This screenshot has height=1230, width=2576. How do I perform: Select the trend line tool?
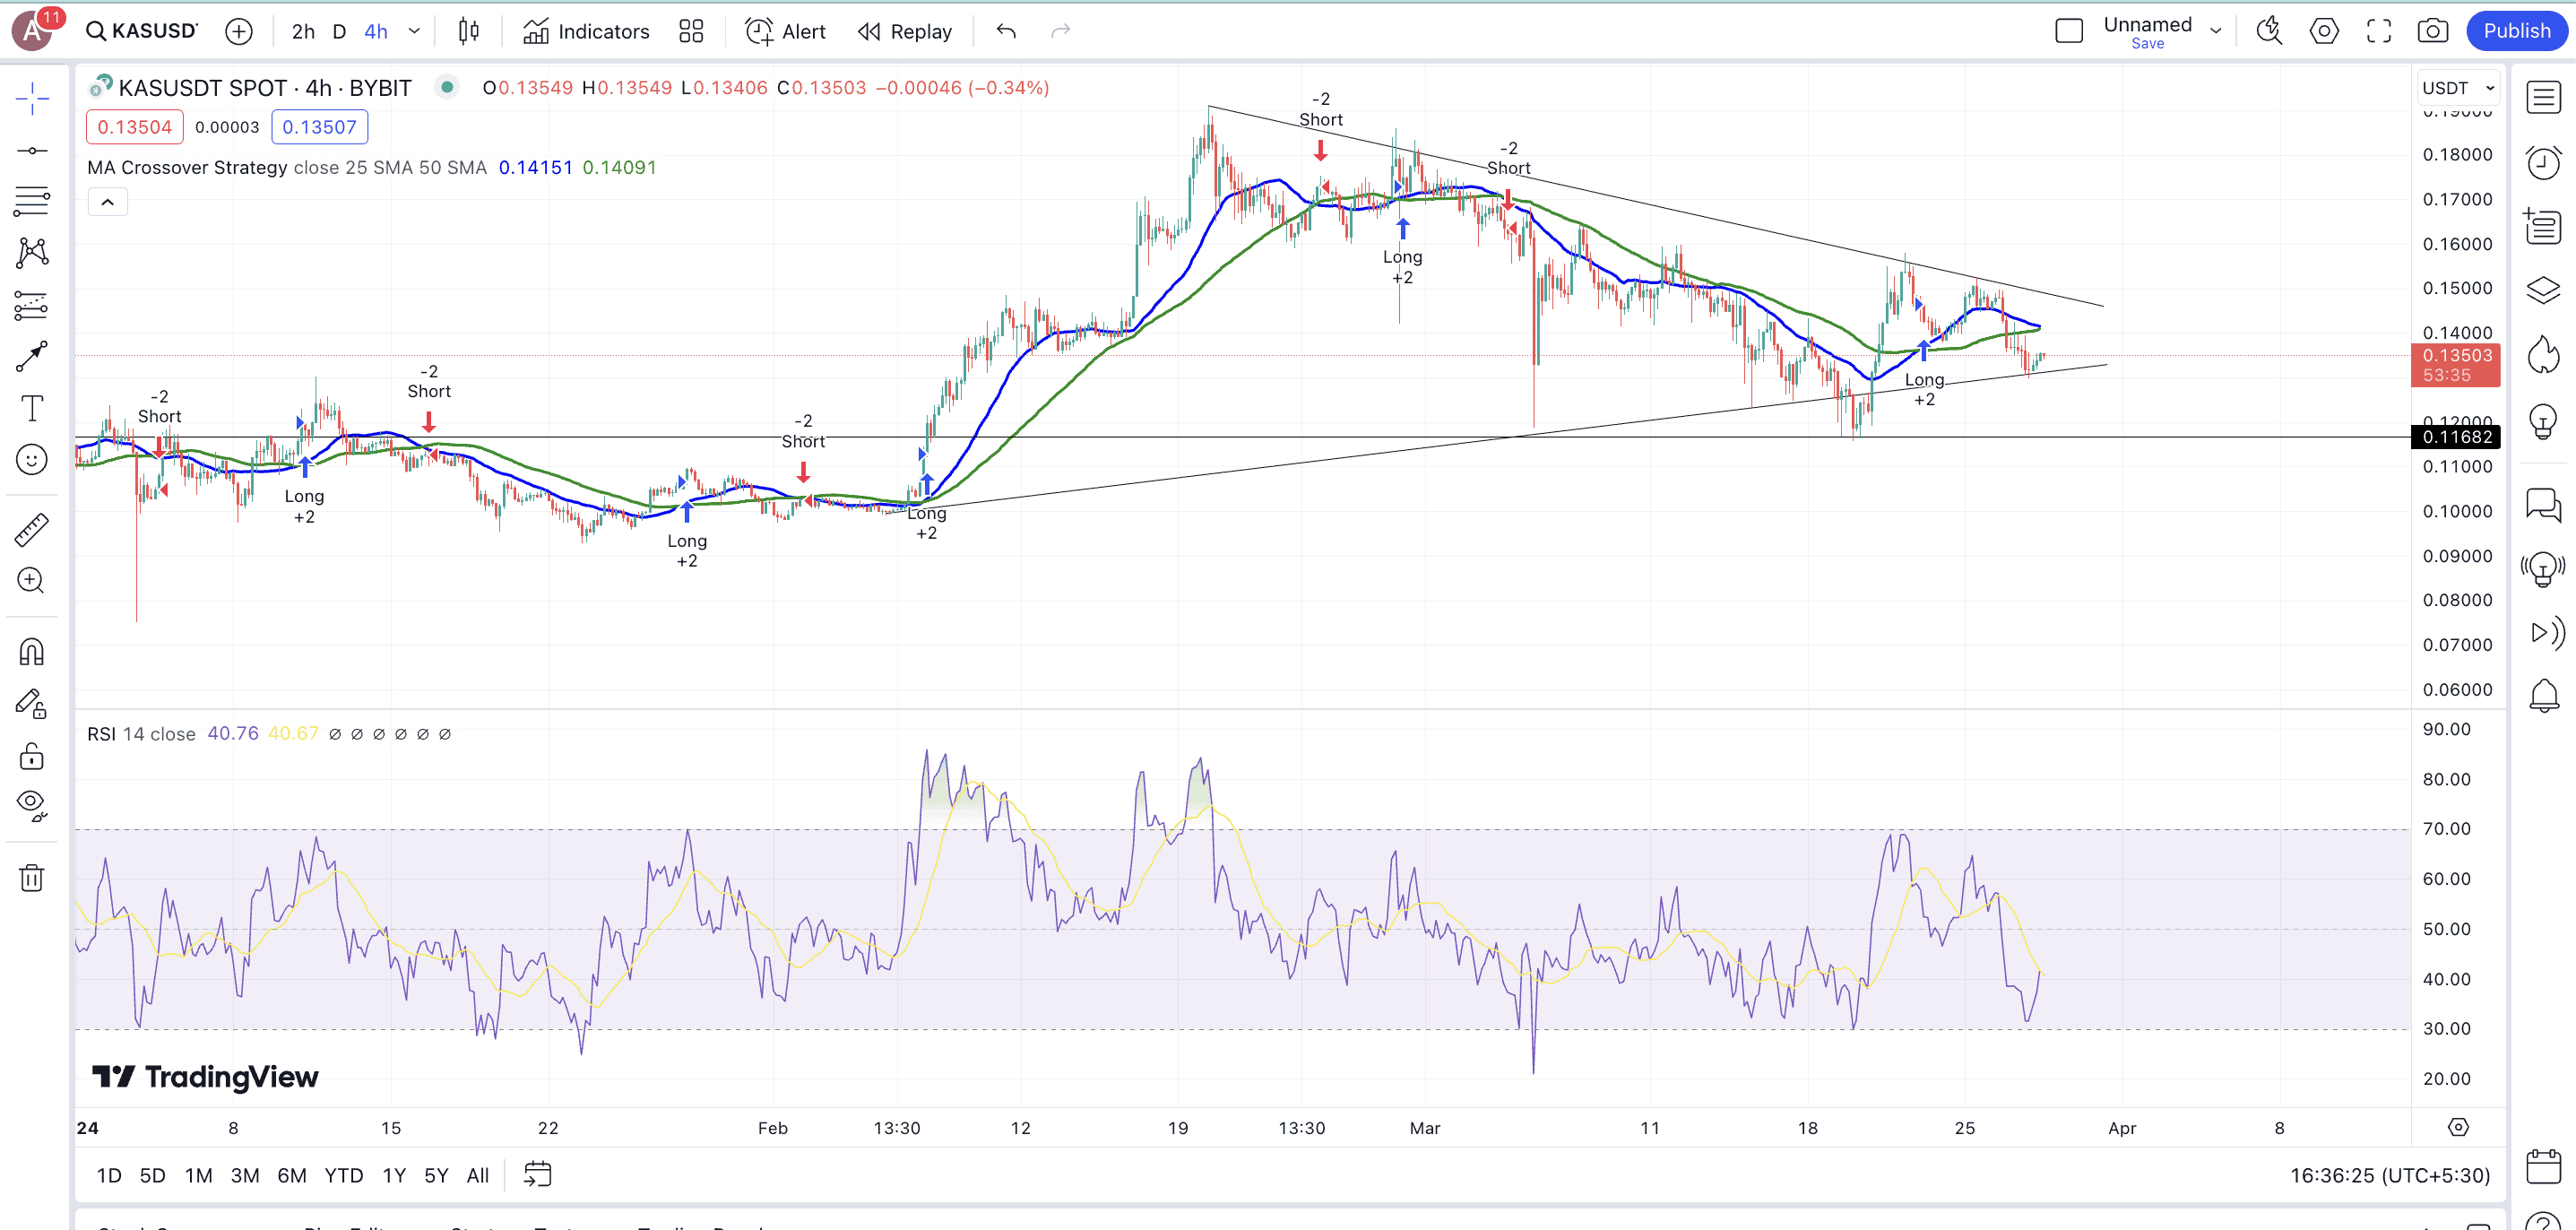click(x=32, y=150)
